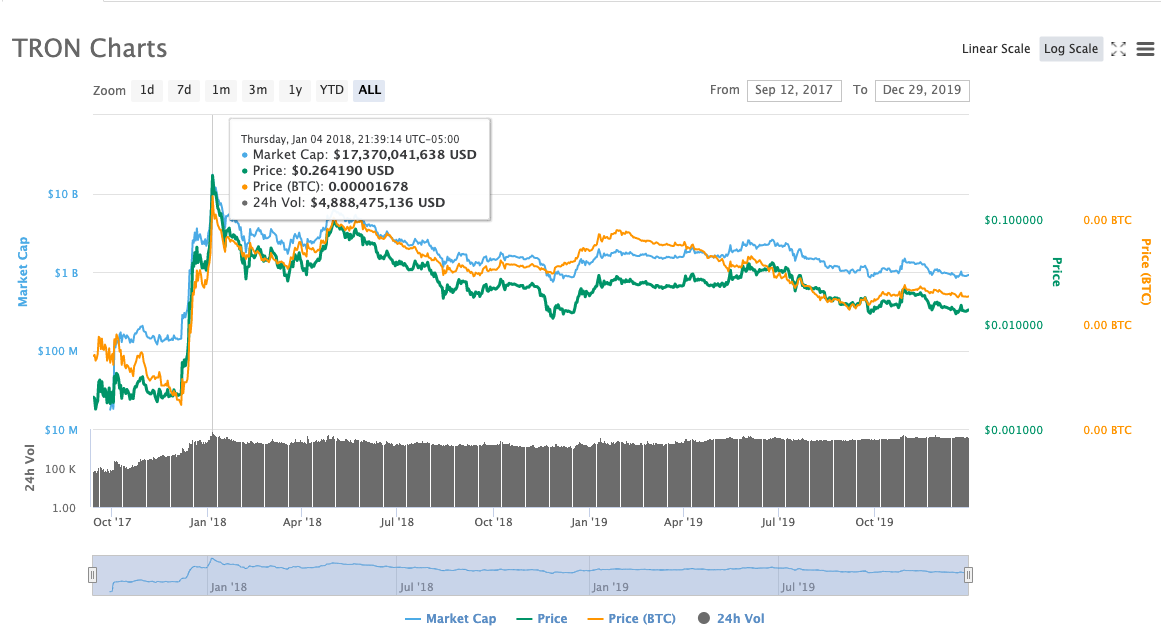Screen dimensions: 1161x627
Task: Click the Oct '17 x-axis label
Action: pyautogui.click(x=113, y=522)
